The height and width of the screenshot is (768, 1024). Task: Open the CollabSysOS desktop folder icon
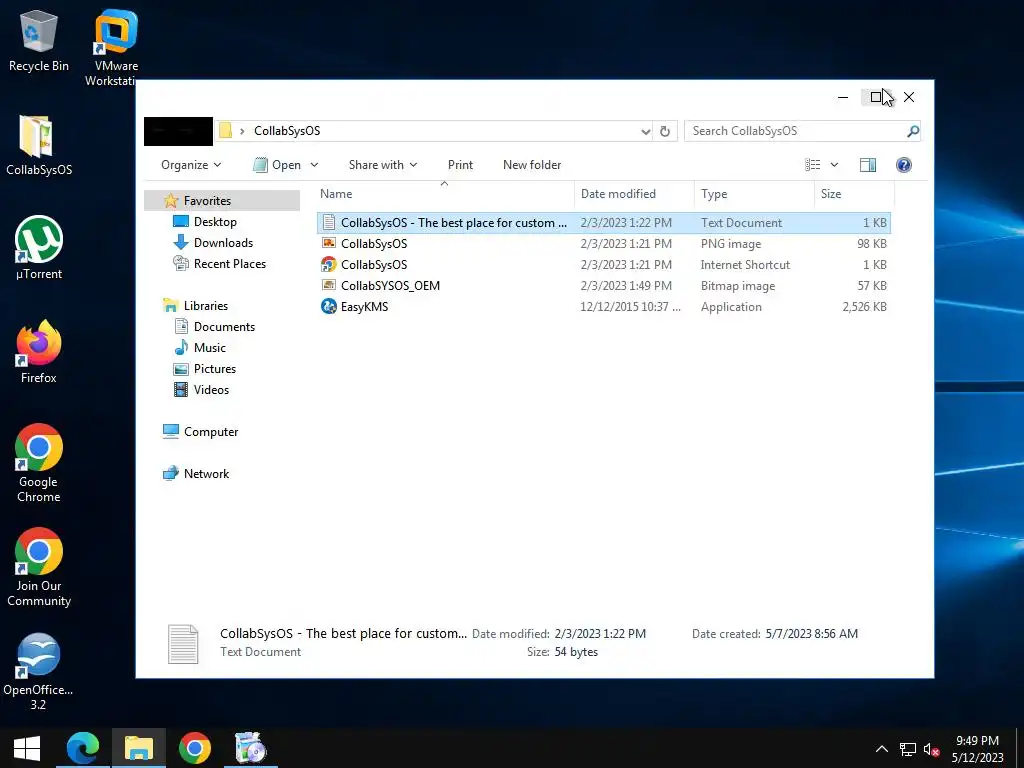click(x=39, y=145)
